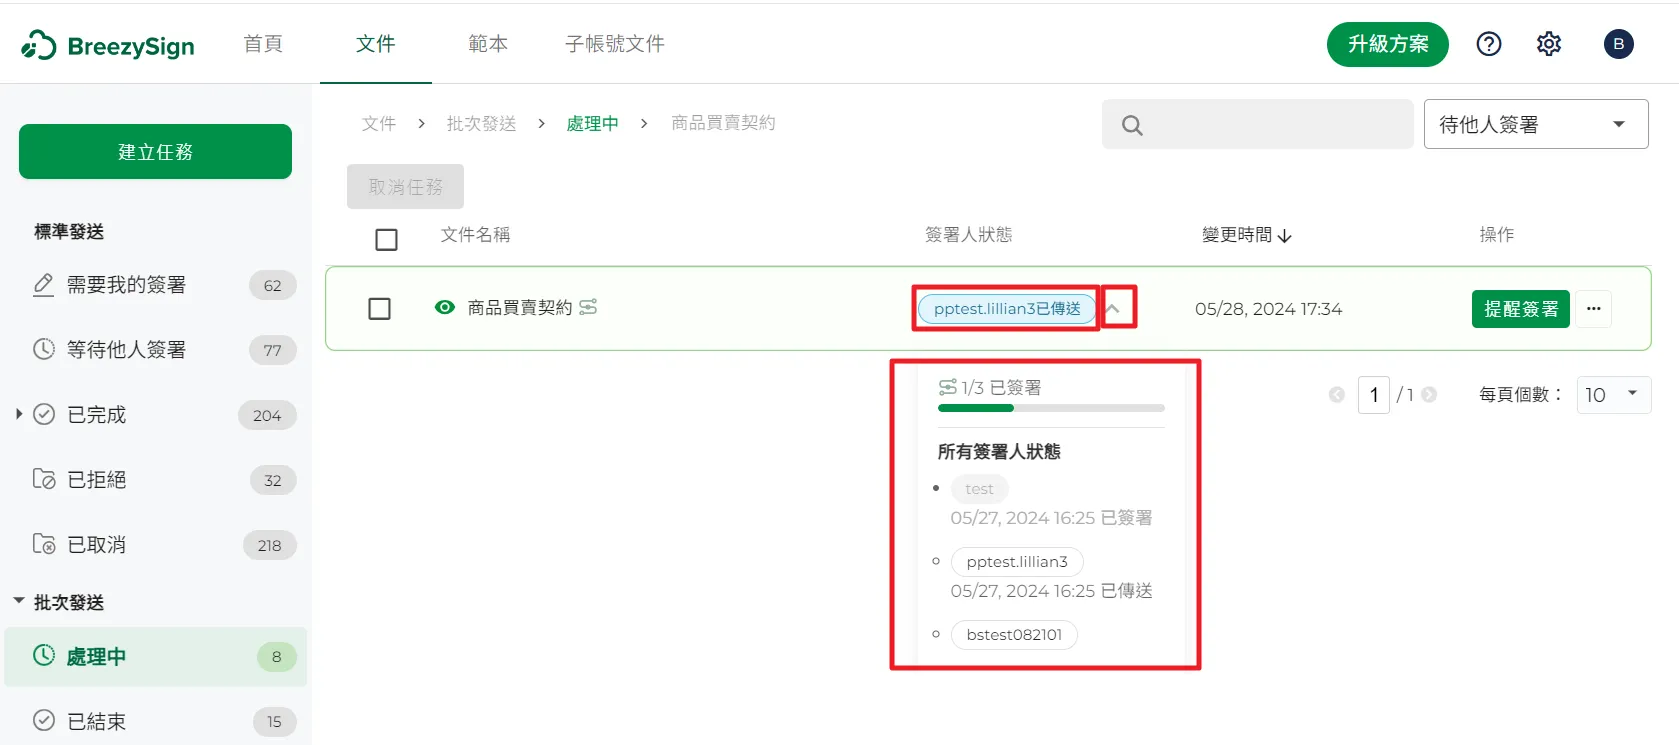Switch to the 範本 tab
This screenshot has height=745, width=1679.
488,44
